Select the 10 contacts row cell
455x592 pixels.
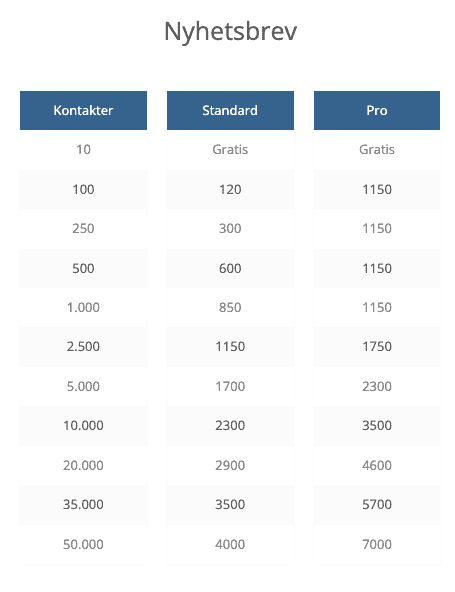click(x=83, y=150)
